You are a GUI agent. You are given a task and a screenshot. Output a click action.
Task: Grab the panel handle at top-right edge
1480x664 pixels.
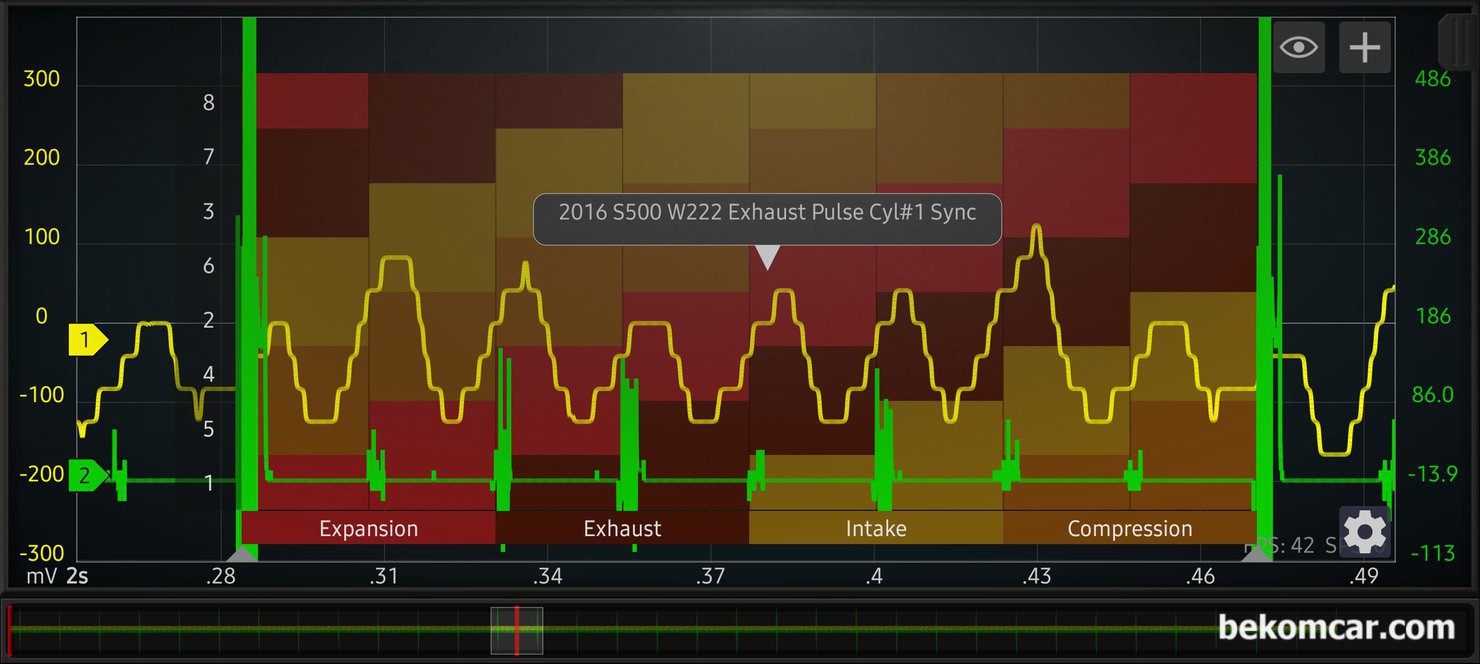[1458, 40]
